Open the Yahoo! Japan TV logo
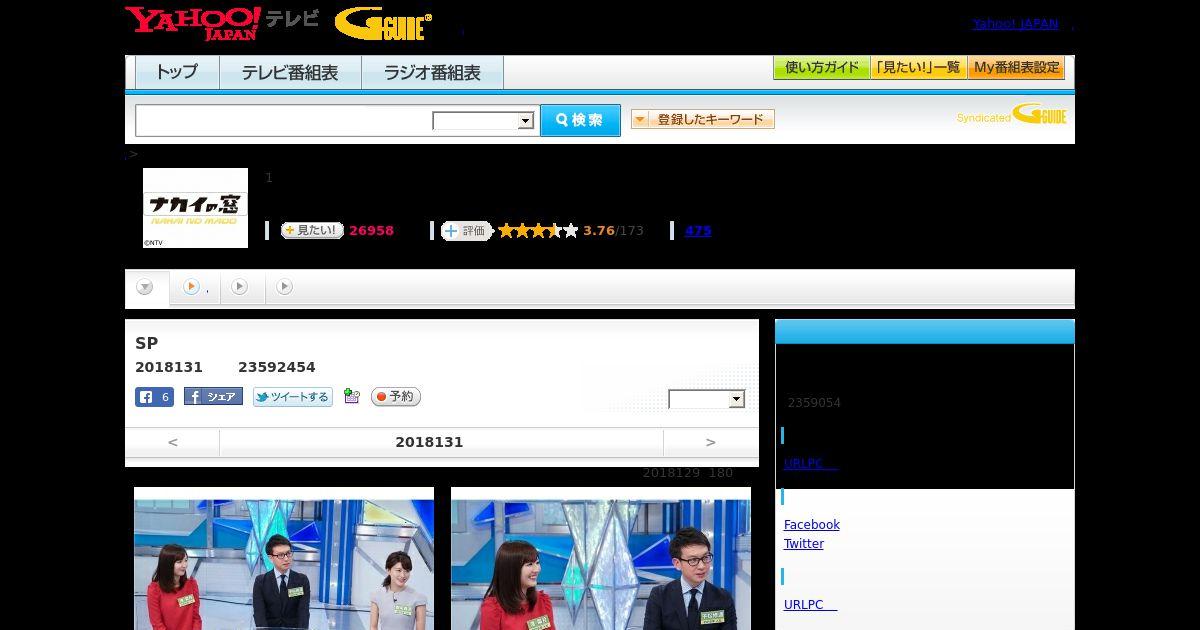The image size is (1200, 630). click(222, 23)
